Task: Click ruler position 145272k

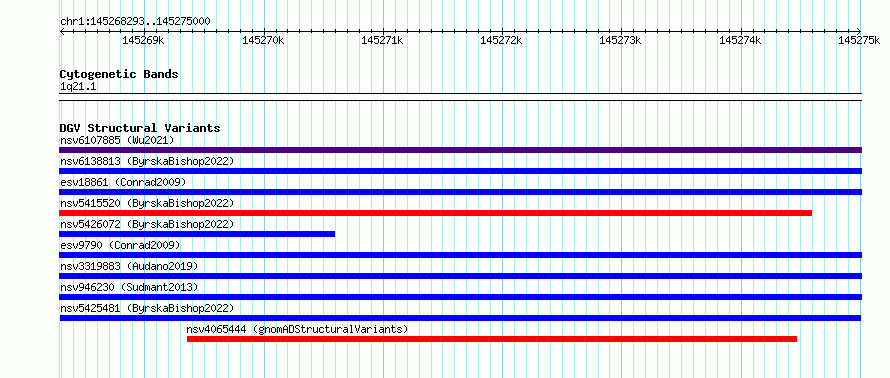Action: coord(502,40)
